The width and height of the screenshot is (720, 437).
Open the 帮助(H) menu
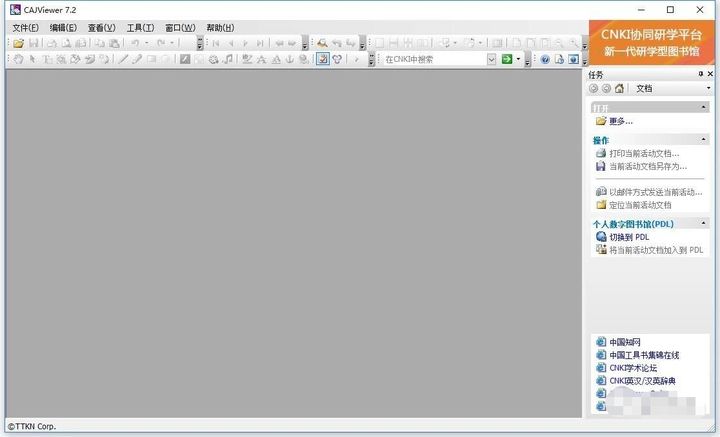220,28
